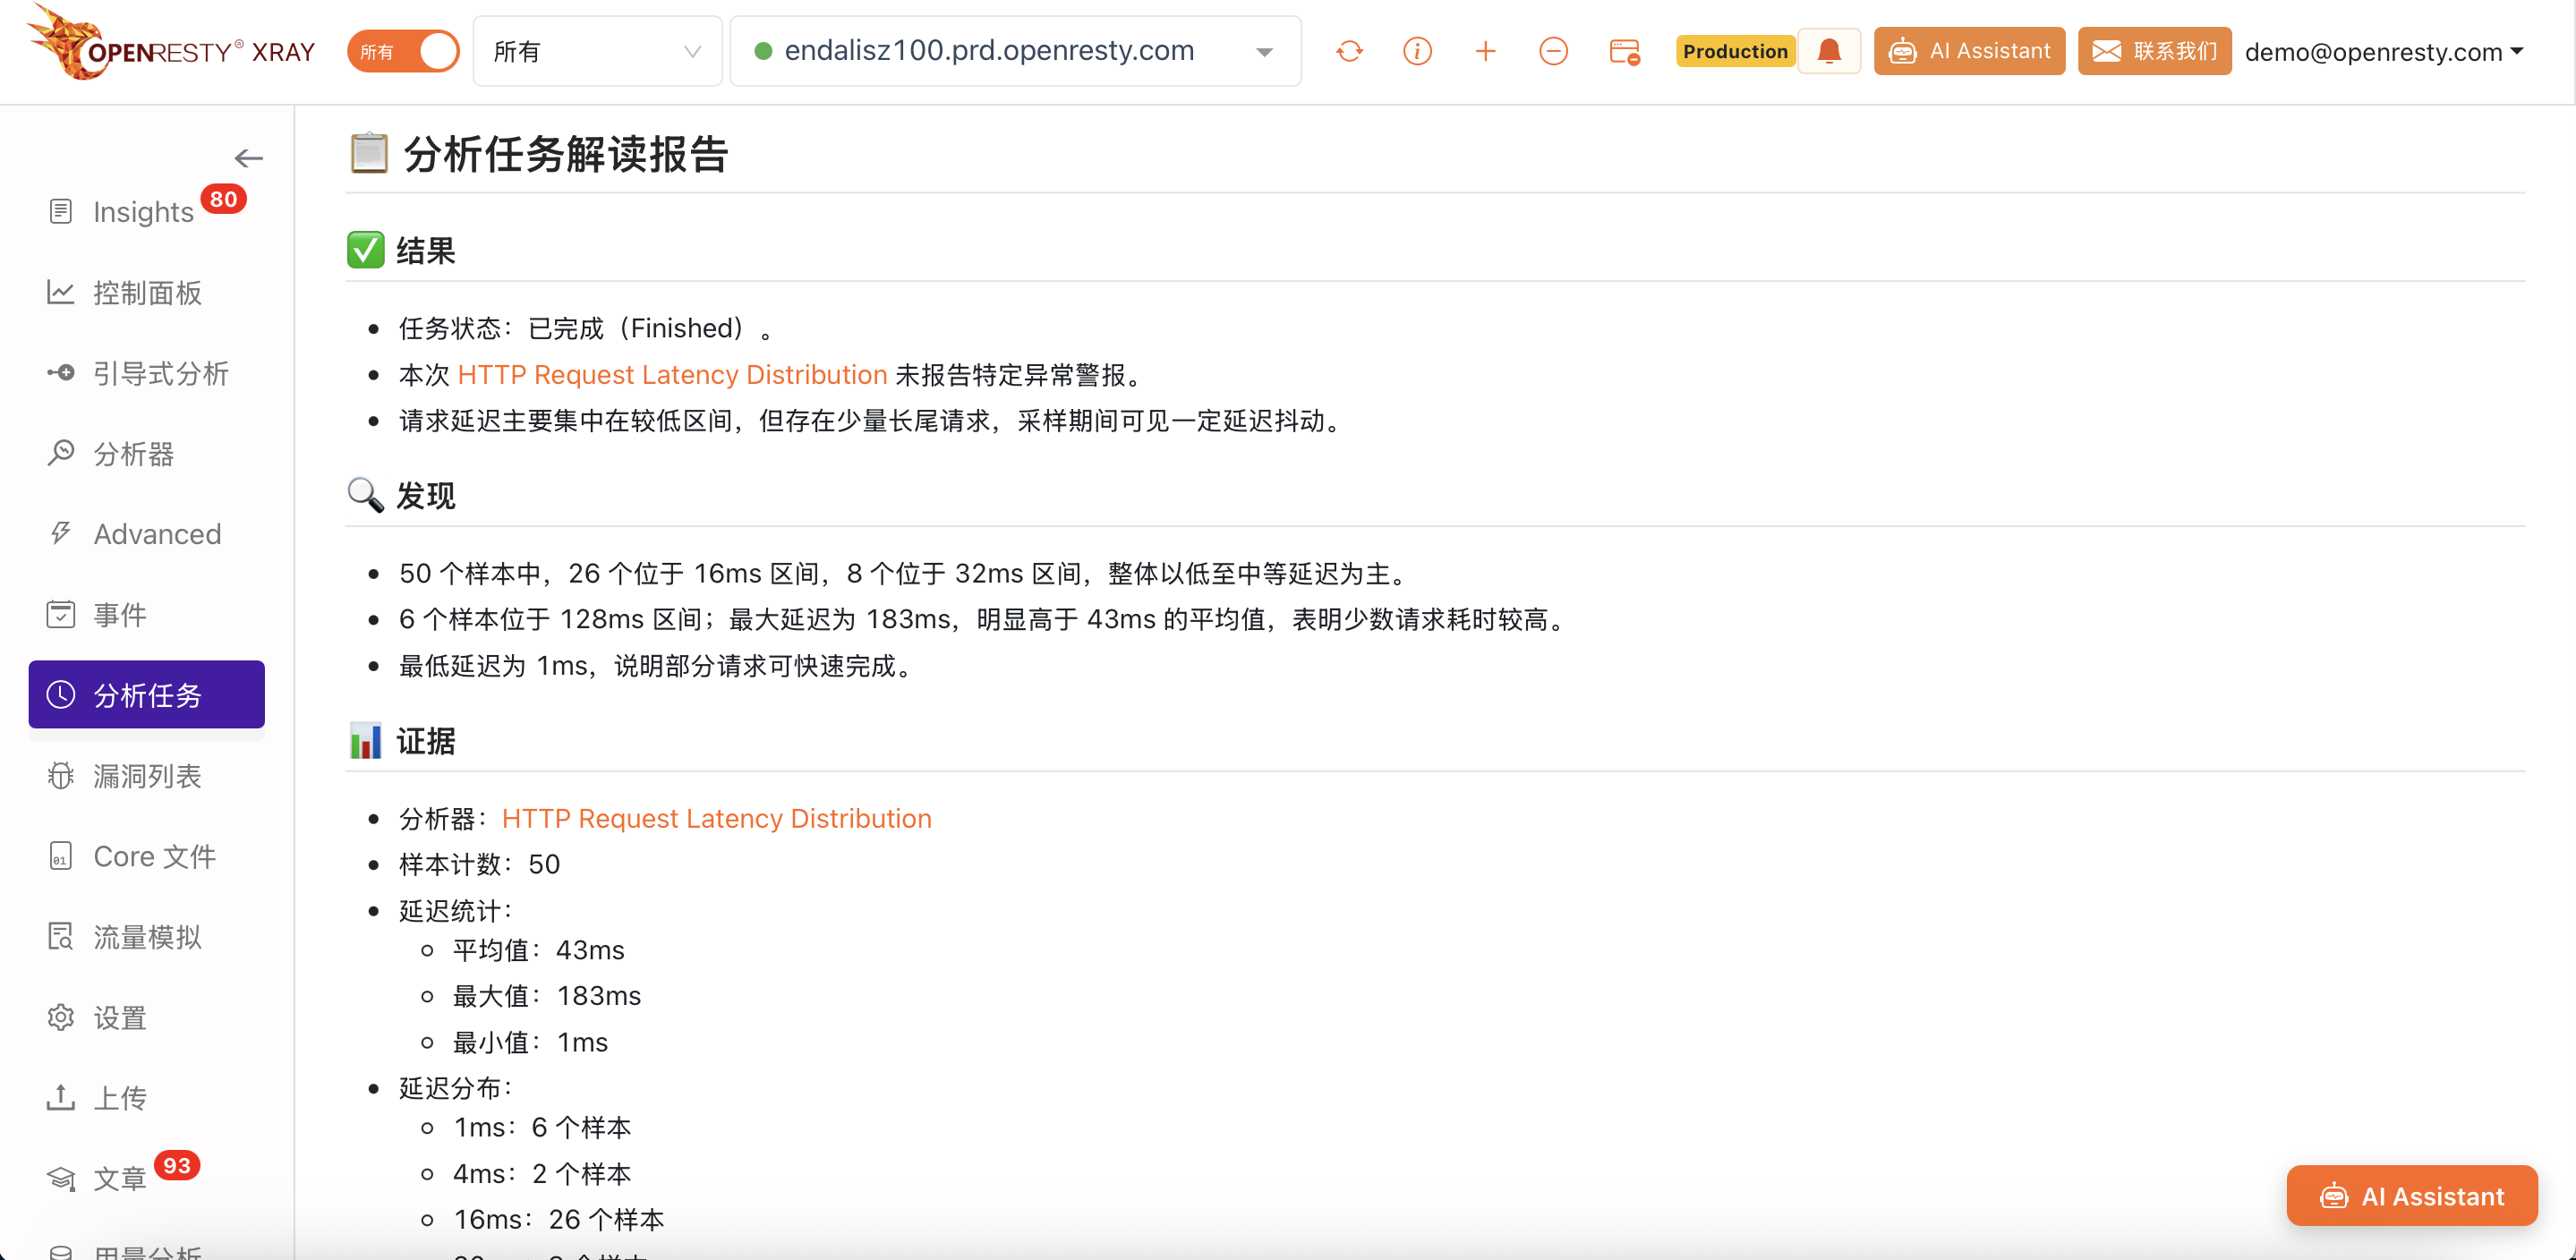Open 控制面板 dashboard in sidebar
Viewport: 2576px width, 1260px height.
point(147,293)
